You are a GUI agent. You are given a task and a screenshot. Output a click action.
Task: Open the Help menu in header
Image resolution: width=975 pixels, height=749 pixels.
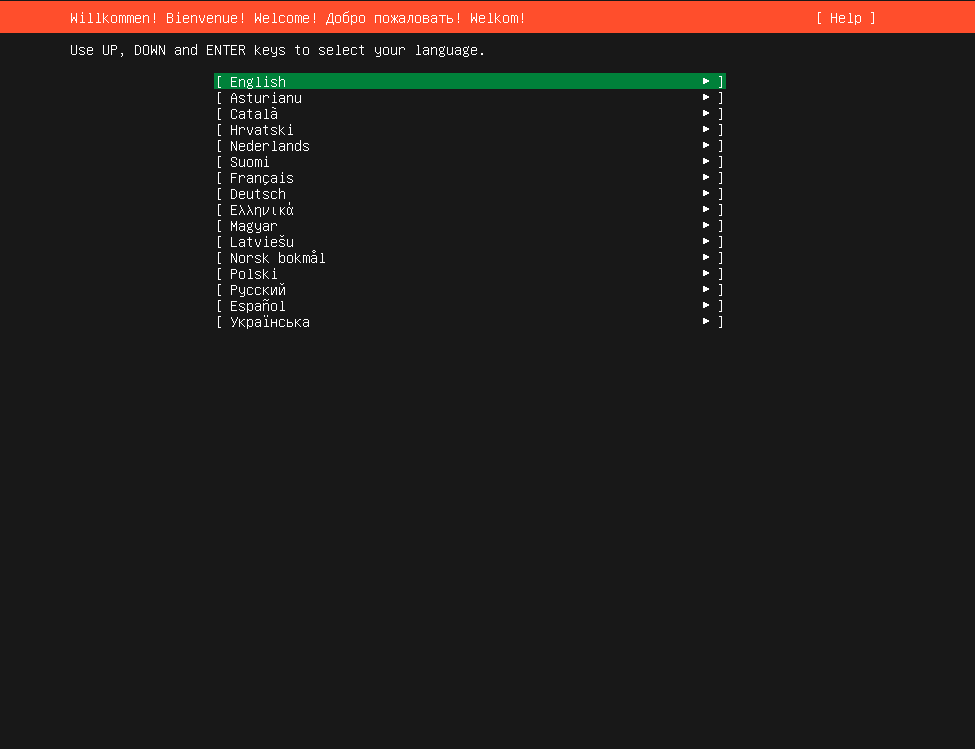pos(845,18)
